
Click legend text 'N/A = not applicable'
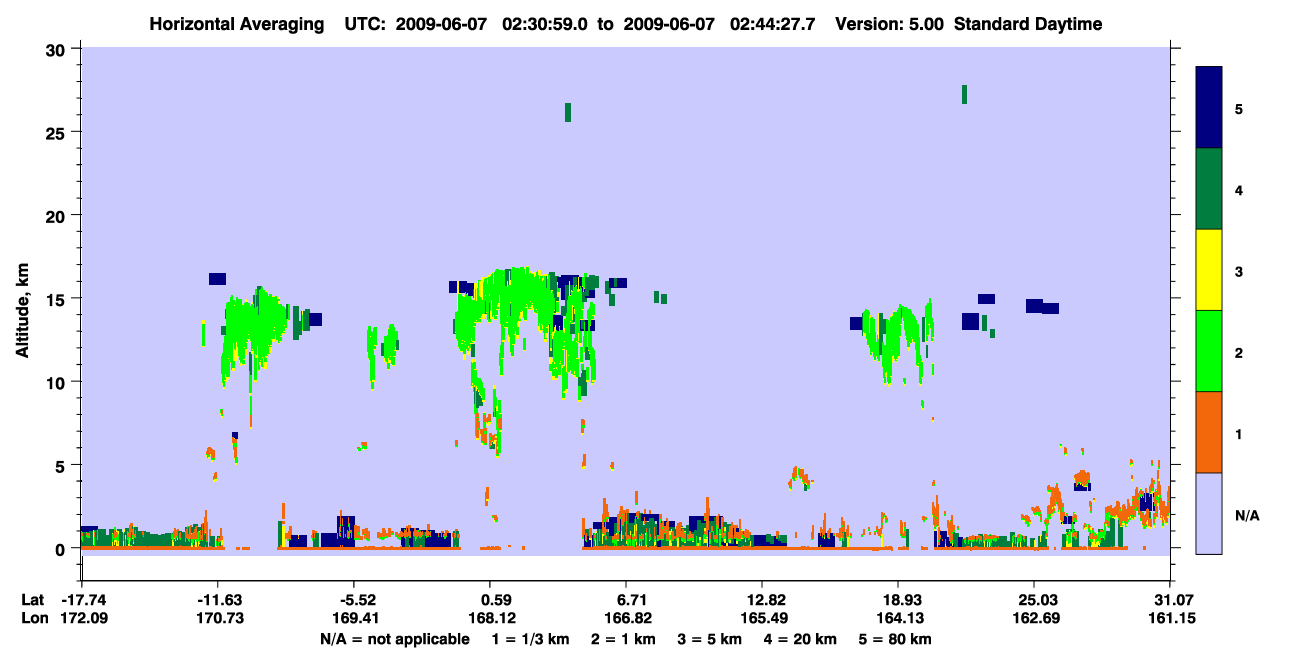pos(395,639)
